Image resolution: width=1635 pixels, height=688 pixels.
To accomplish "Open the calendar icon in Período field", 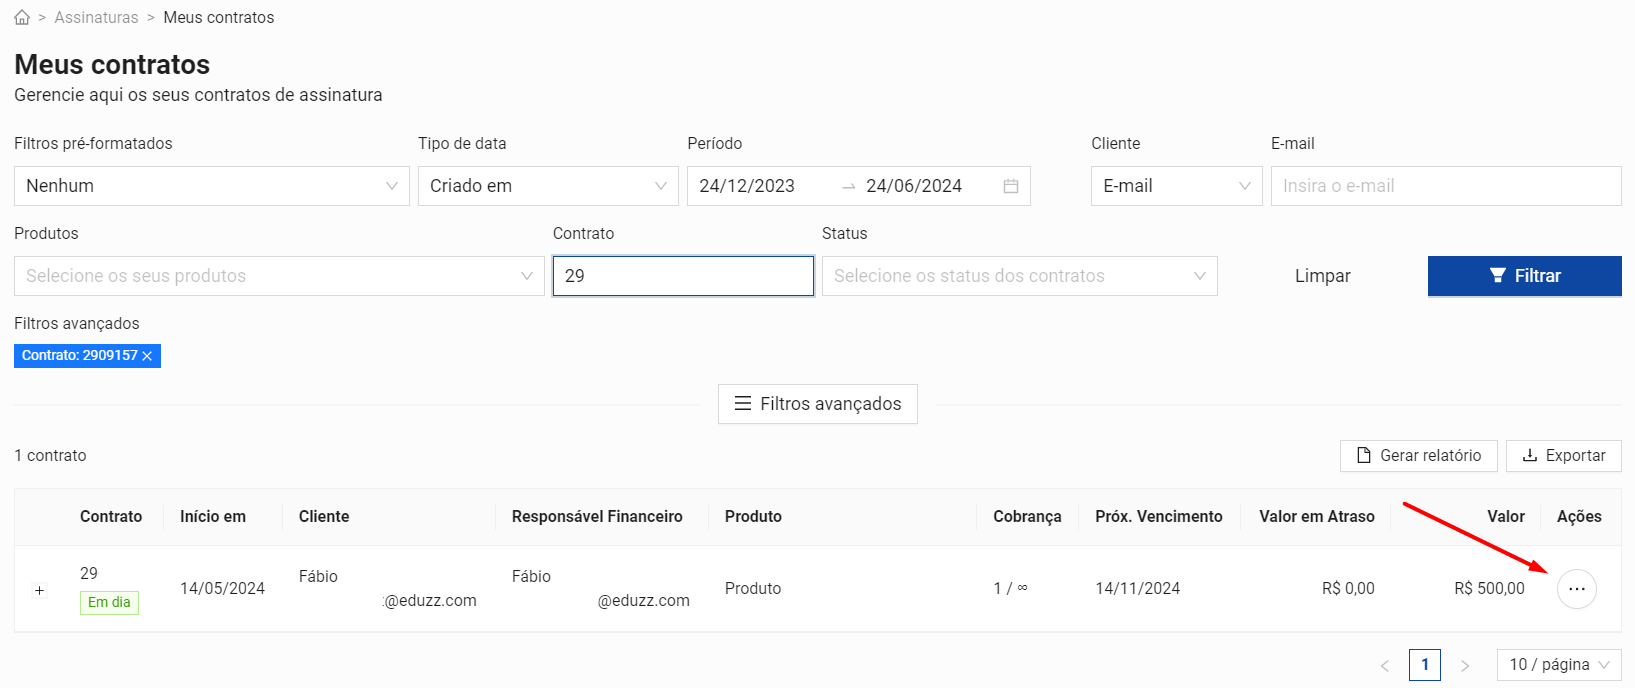I will [x=1010, y=186].
